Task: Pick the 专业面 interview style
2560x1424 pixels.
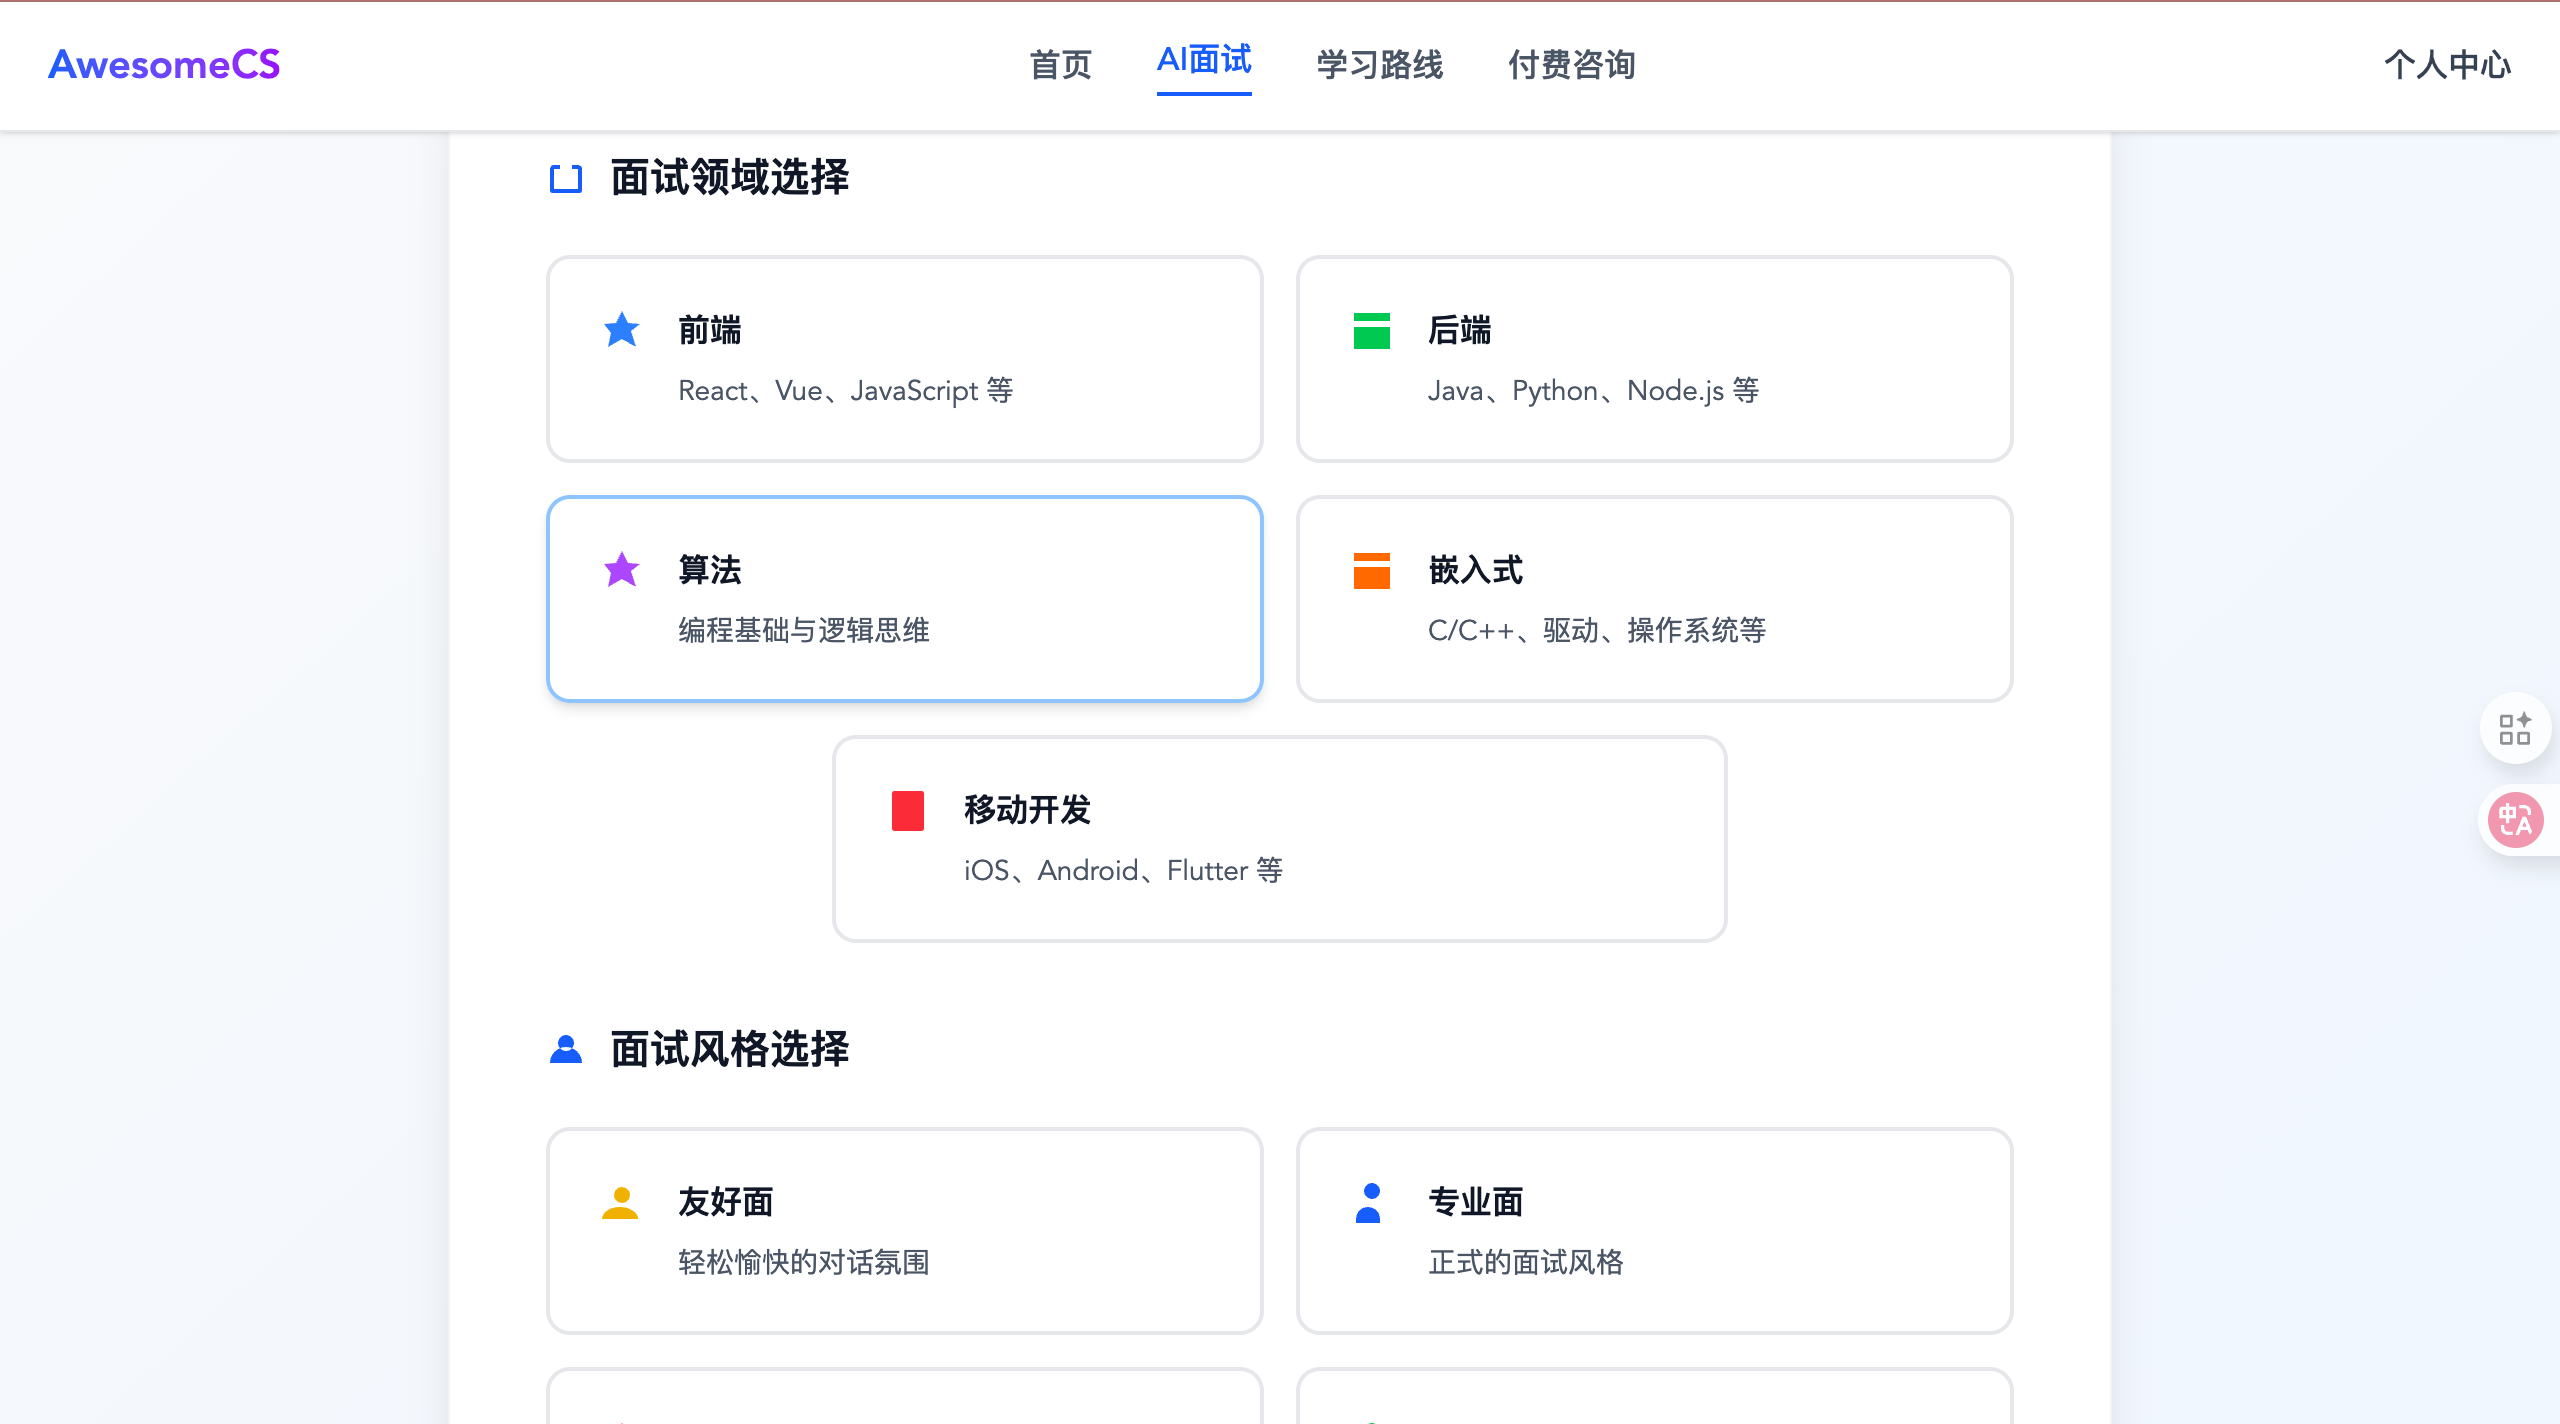Action: coord(1654,1232)
